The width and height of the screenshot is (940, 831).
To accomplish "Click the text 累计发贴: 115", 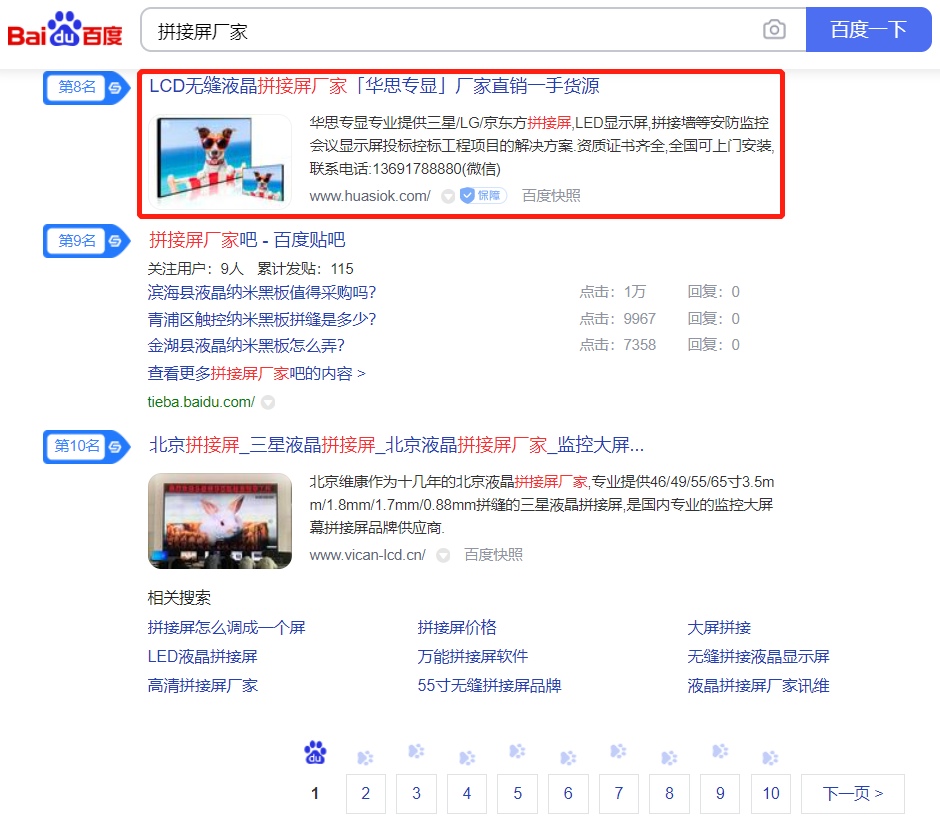I will tap(305, 269).
